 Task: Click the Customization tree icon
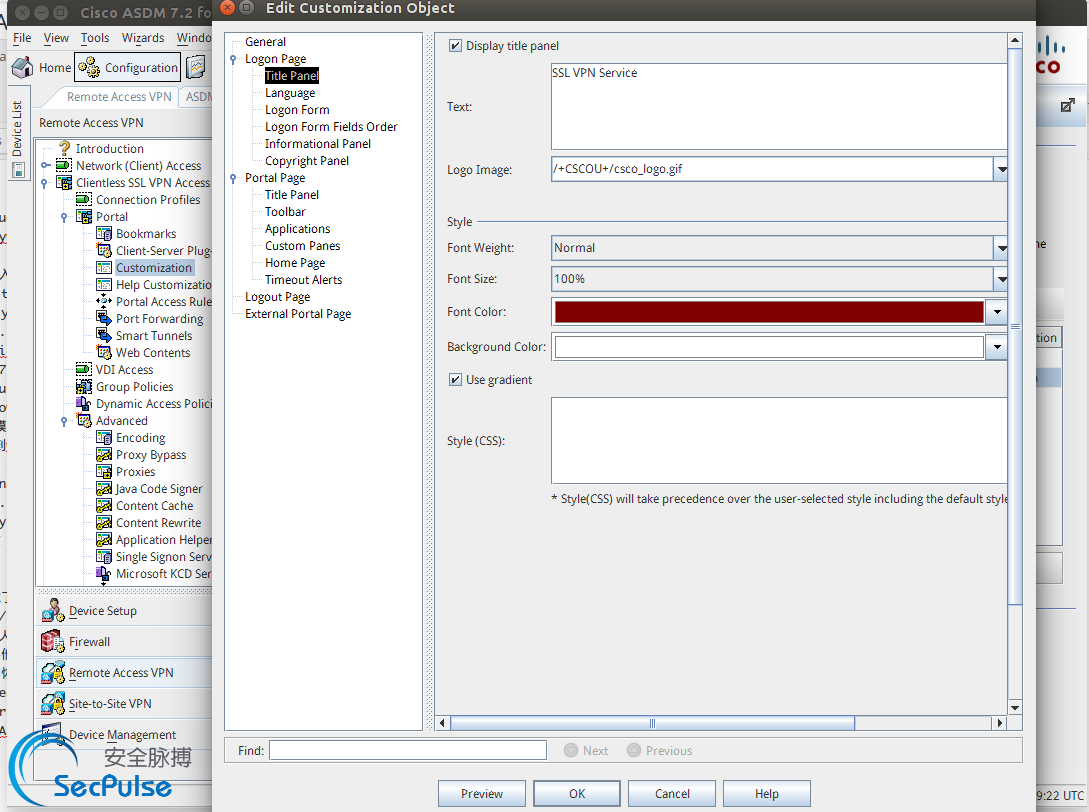point(103,267)
